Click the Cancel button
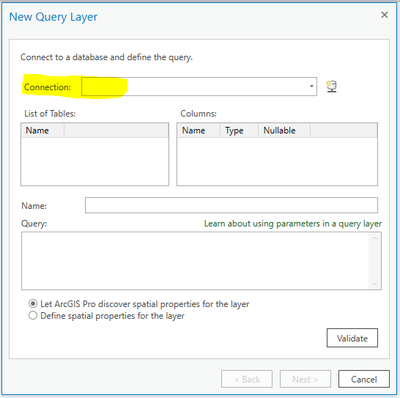Image resolution: width=400 pixels, height=398 pixels. point(364,379)
